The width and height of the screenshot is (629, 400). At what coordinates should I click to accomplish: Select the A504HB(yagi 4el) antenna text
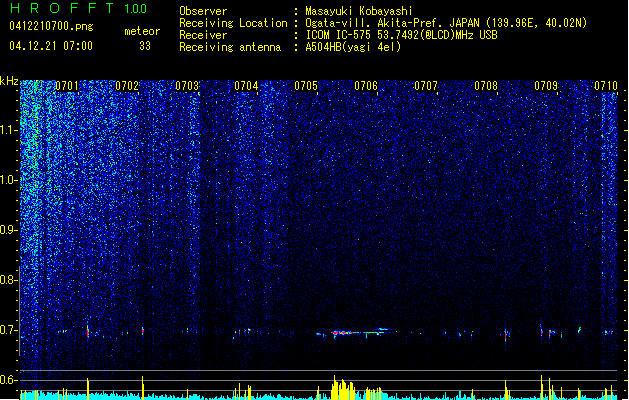click(353, 47)
